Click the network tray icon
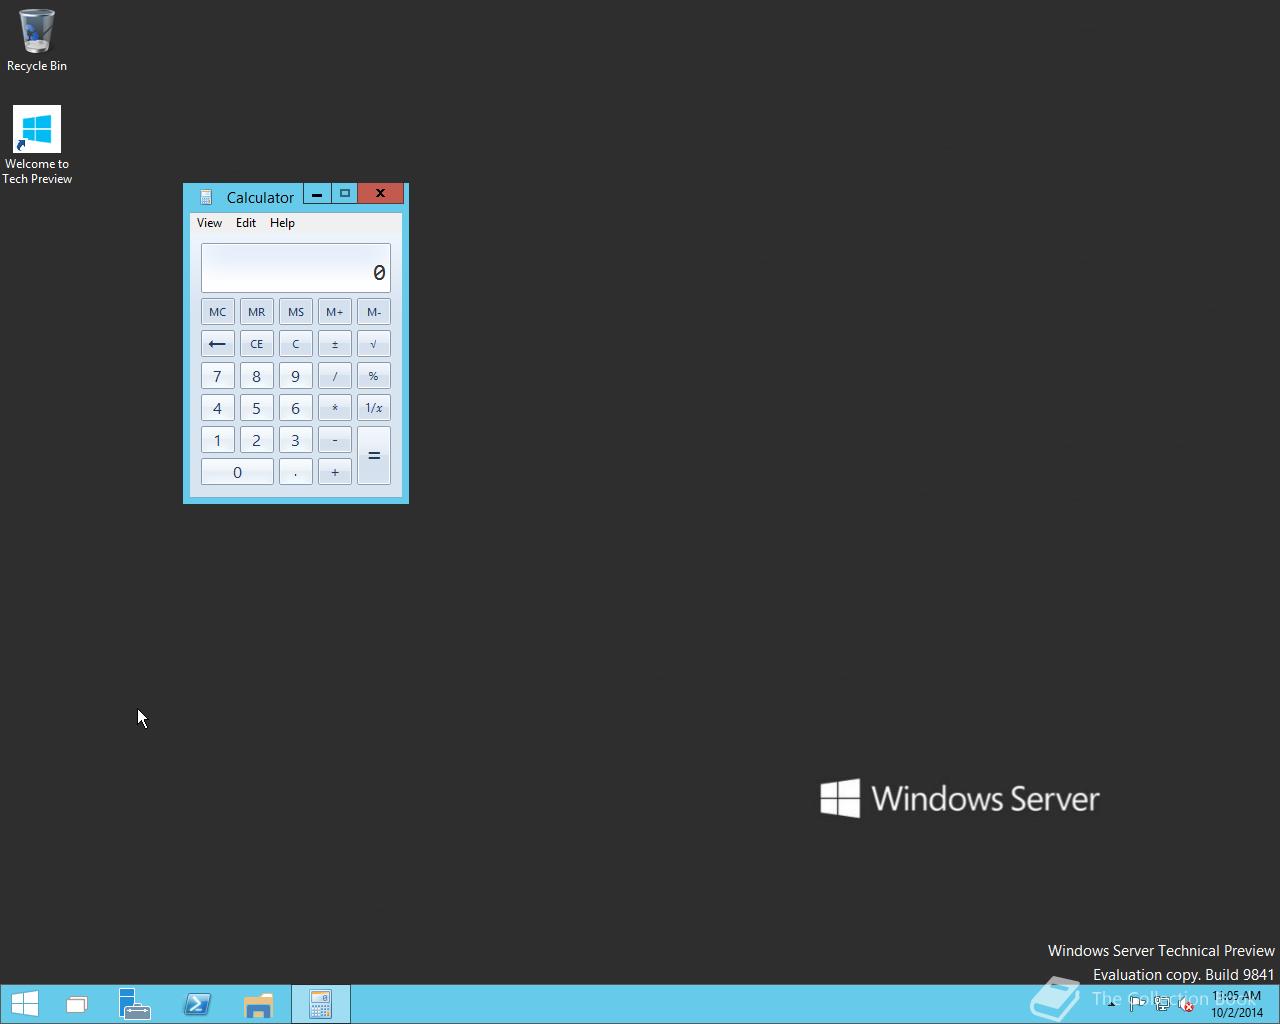 click(x=1162, y=1004)
